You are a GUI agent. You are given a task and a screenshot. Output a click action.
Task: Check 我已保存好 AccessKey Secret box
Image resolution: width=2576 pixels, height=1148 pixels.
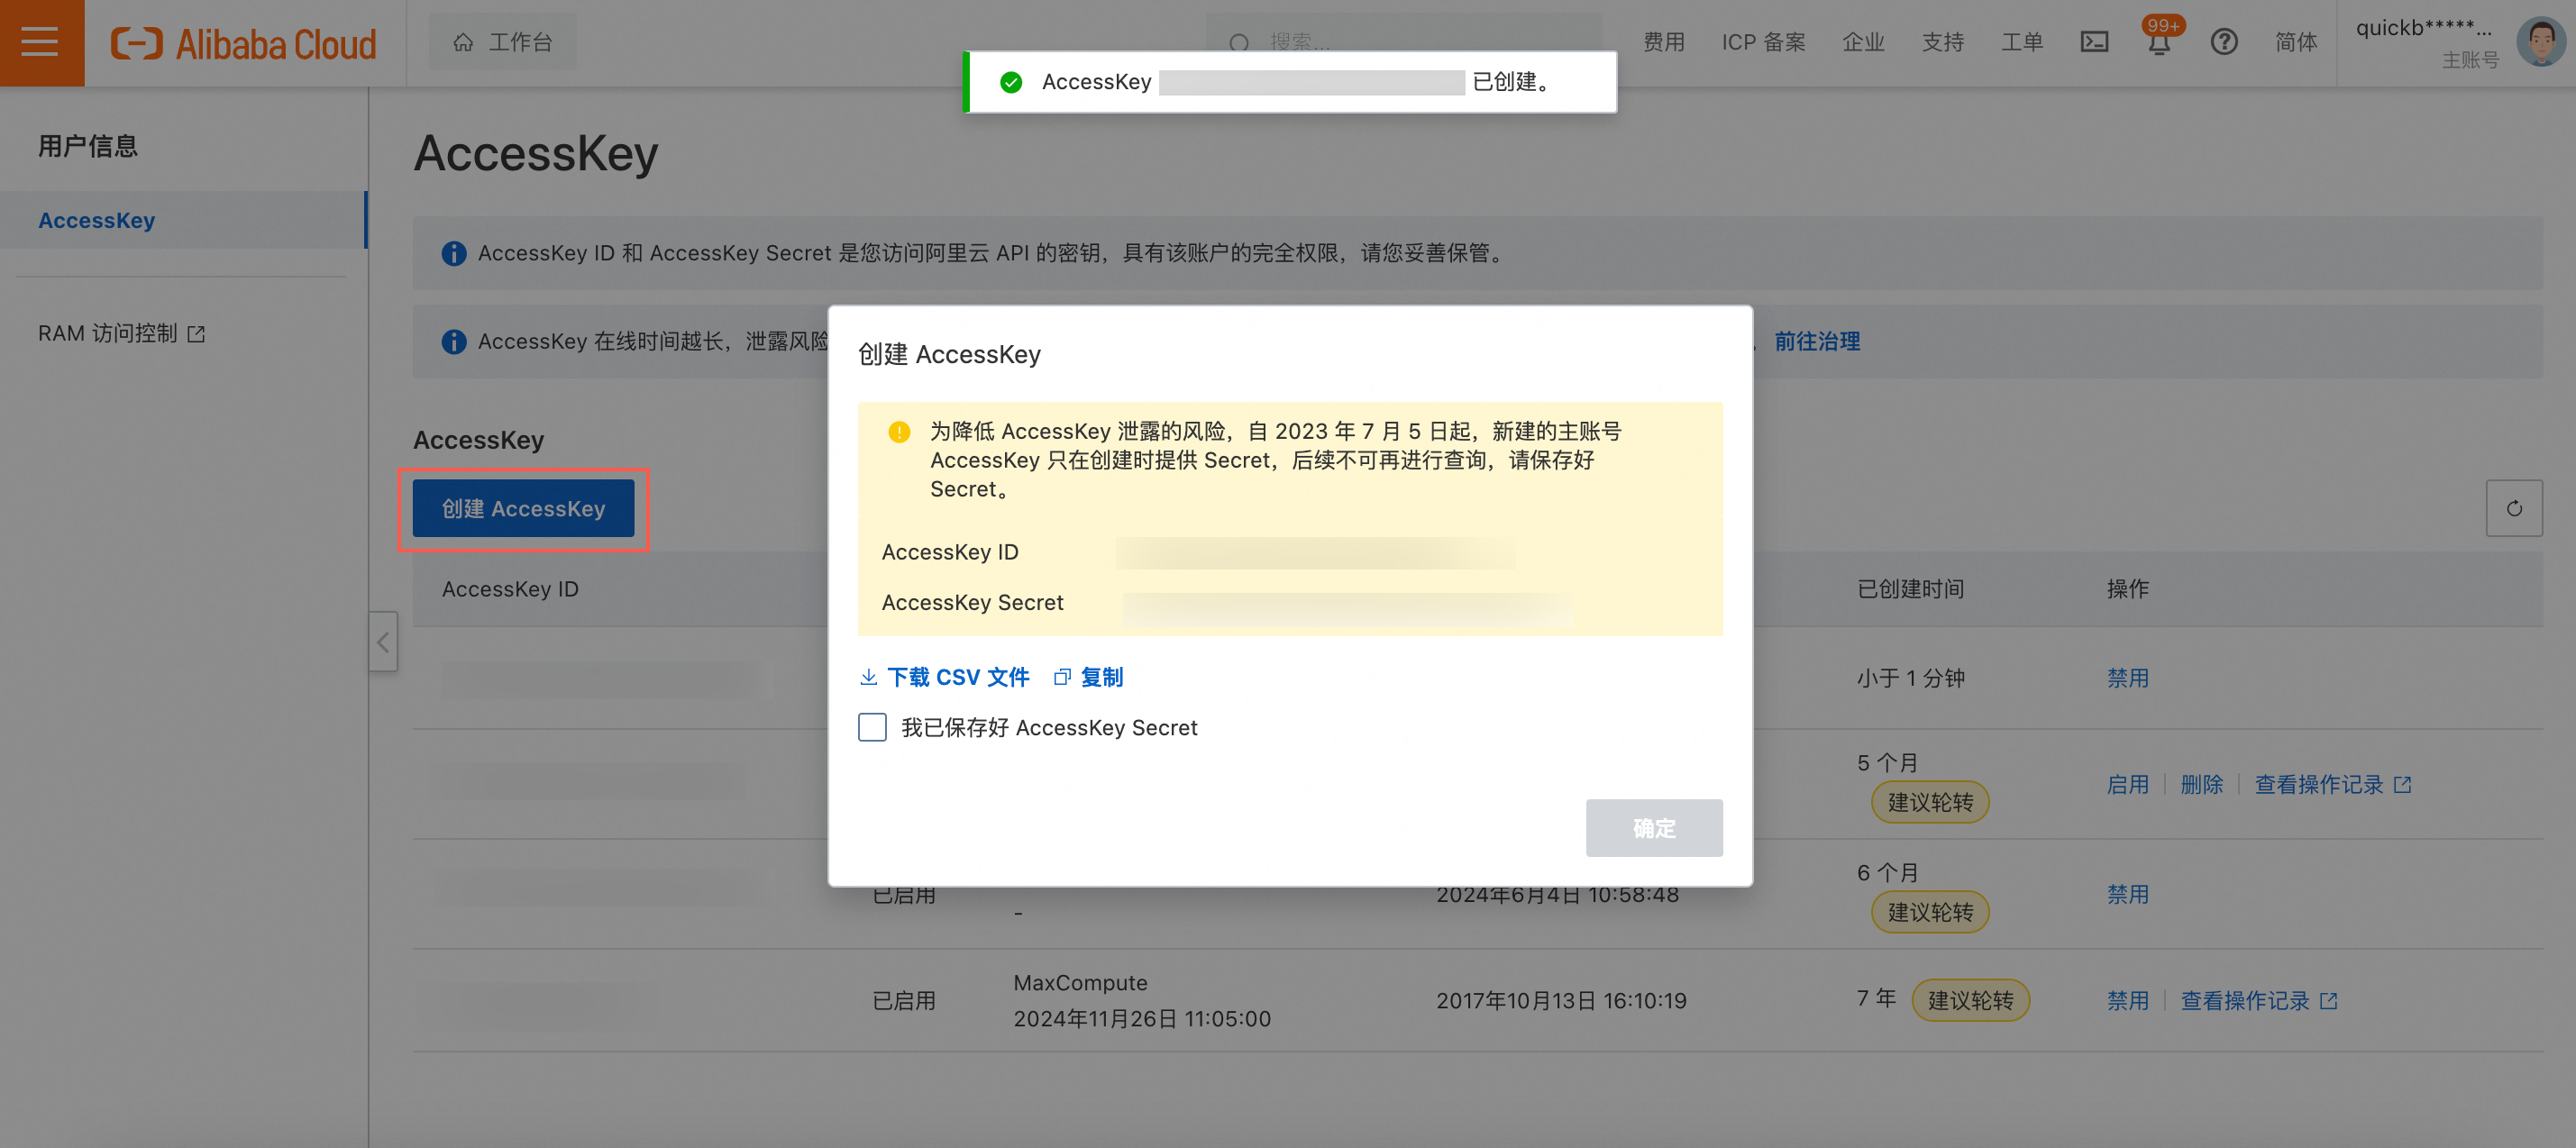pyautogui.click(x=872, y=727)
